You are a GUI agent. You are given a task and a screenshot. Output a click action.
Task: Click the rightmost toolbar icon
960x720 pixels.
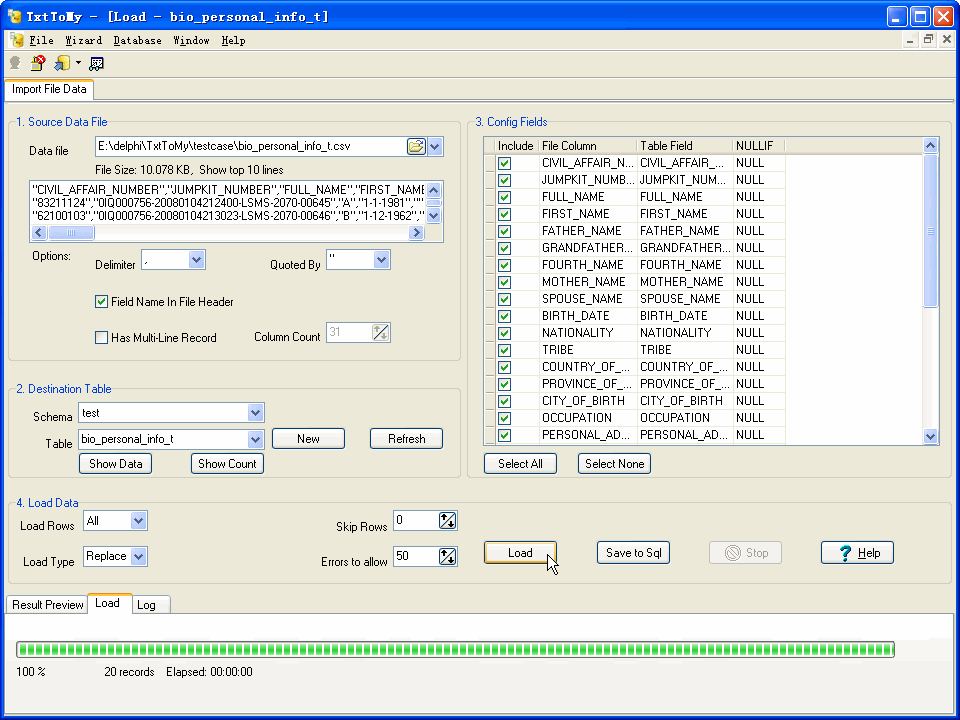coord(97,63)
